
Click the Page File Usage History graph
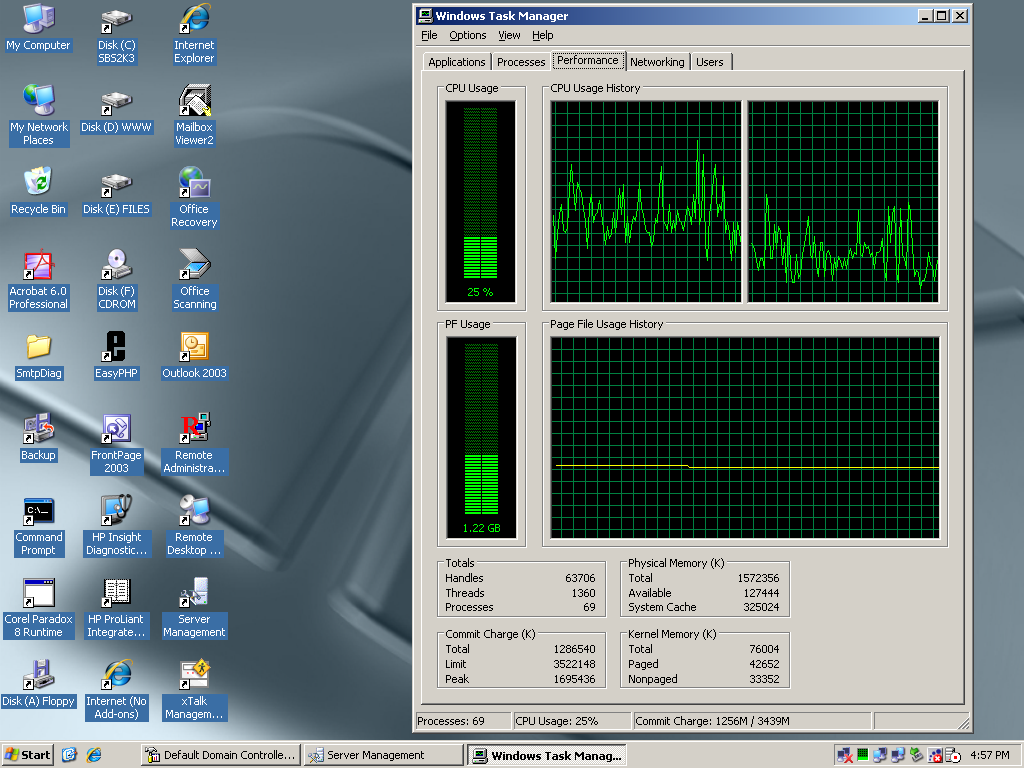[x=744, y=438]
